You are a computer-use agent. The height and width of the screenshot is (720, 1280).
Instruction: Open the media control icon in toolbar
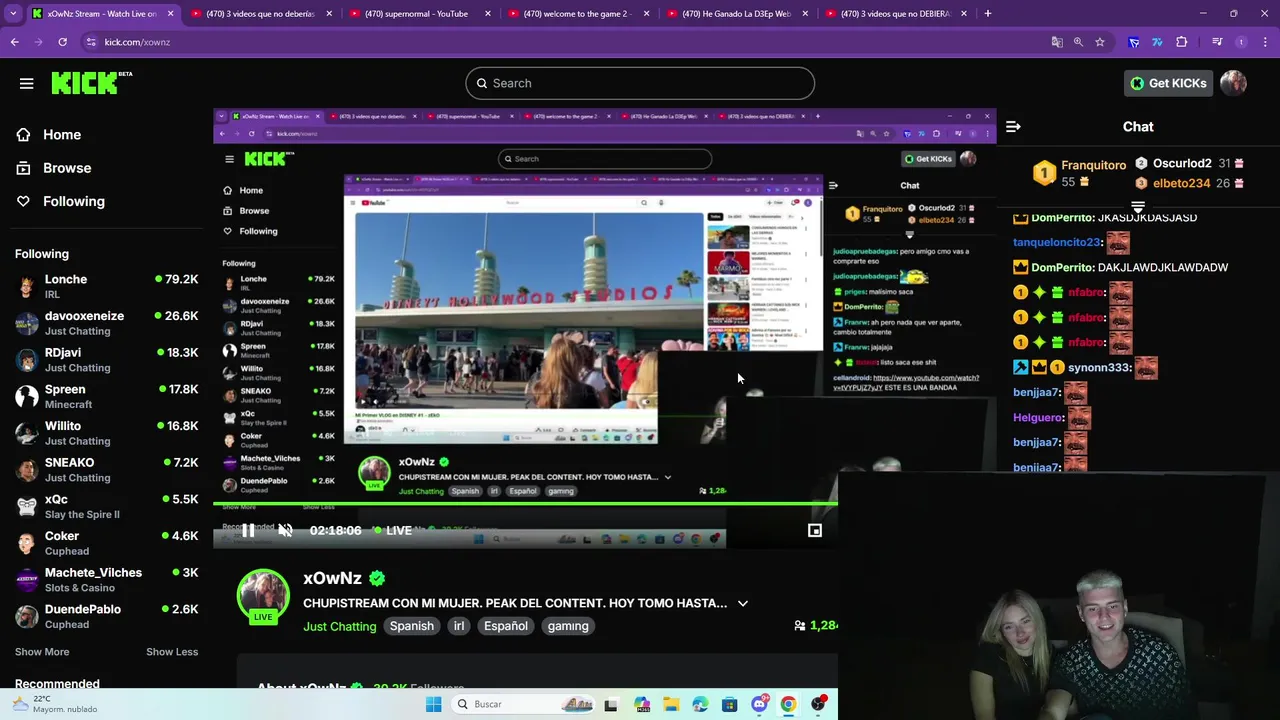[1217, 42]
